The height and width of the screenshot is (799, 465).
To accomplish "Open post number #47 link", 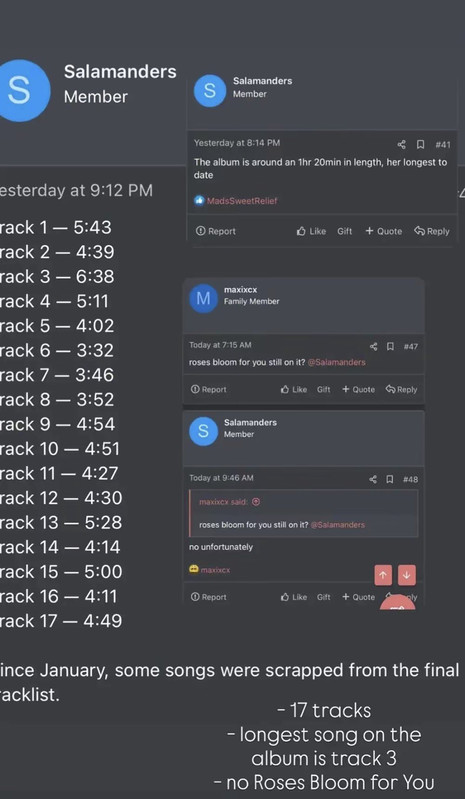I will click(411, 347).
